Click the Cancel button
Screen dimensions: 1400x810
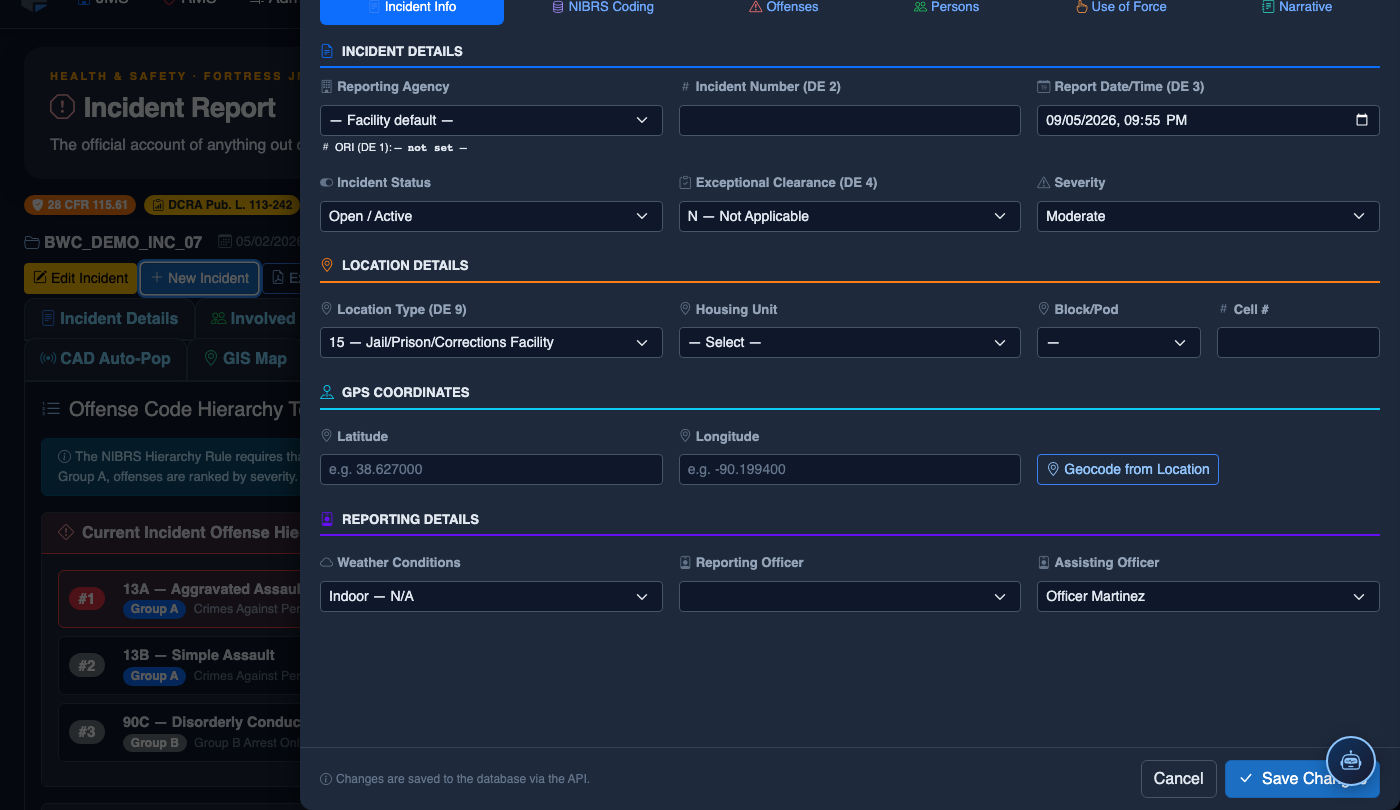pyautogui.click(x=1179, y=778)
